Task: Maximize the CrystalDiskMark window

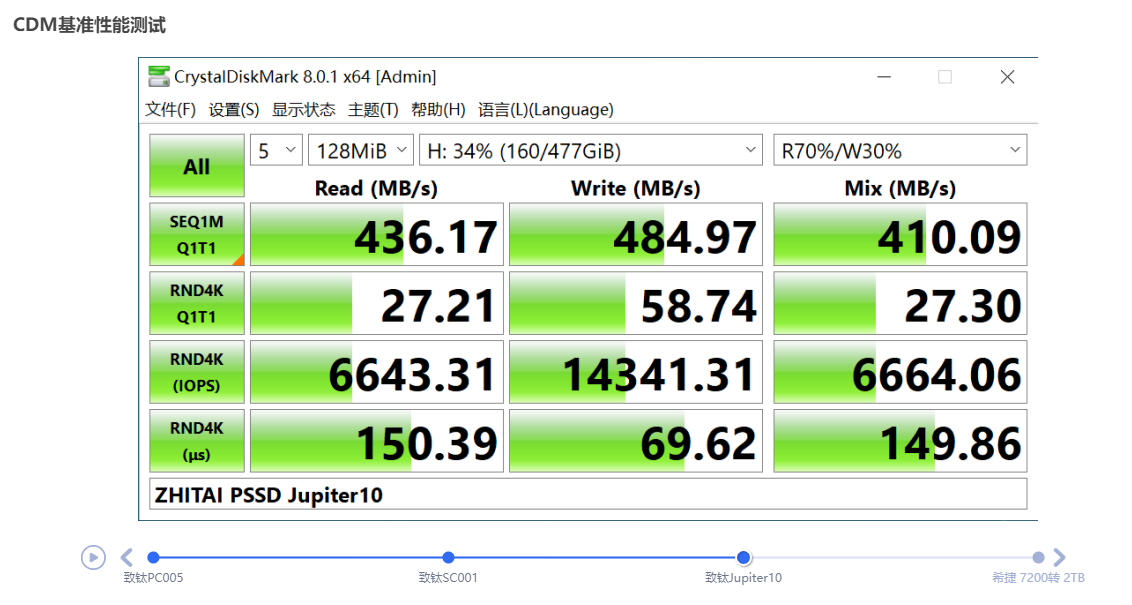Action: 945,77
